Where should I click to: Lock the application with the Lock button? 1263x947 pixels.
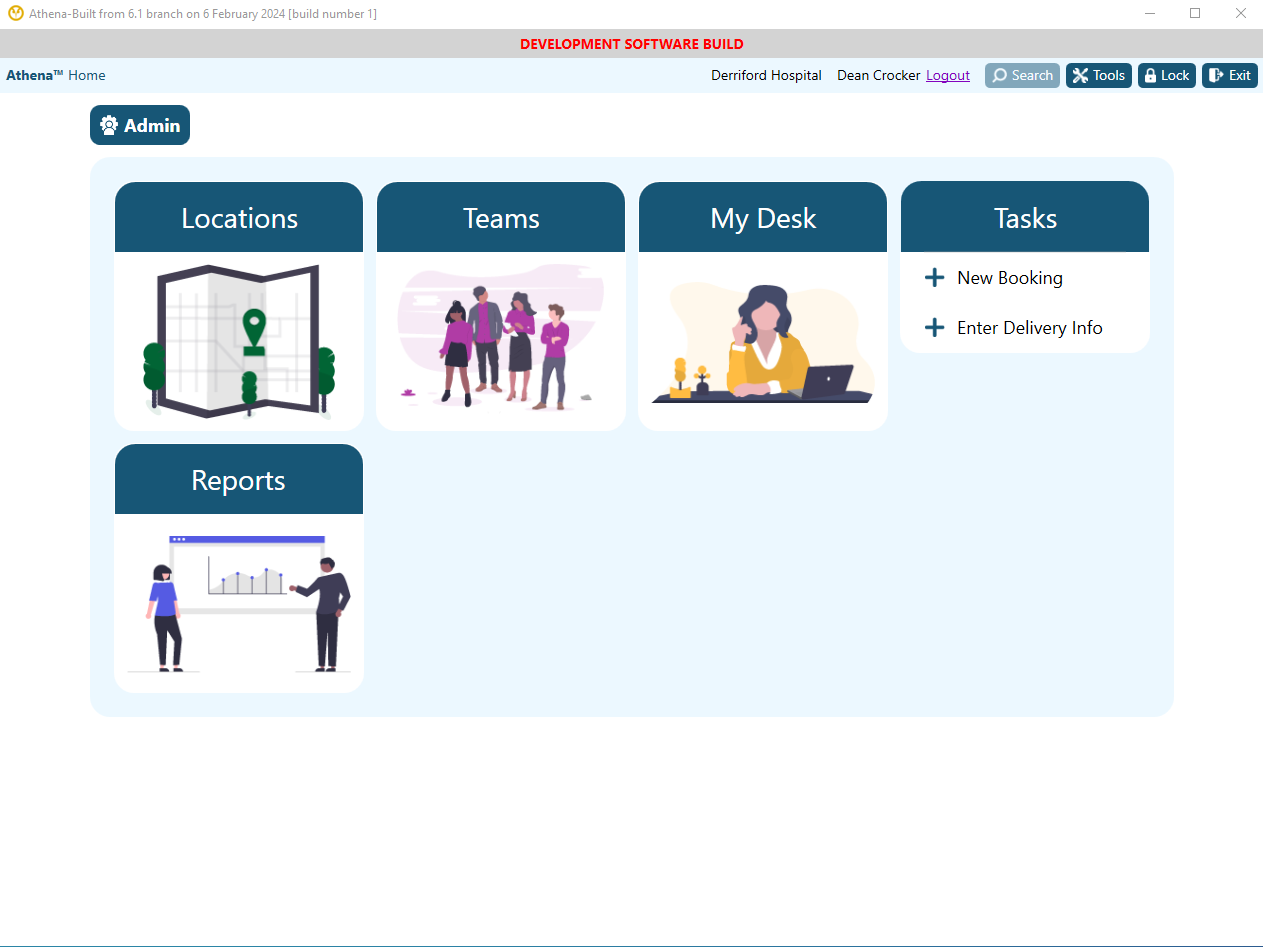click(x=1167, y=75)
